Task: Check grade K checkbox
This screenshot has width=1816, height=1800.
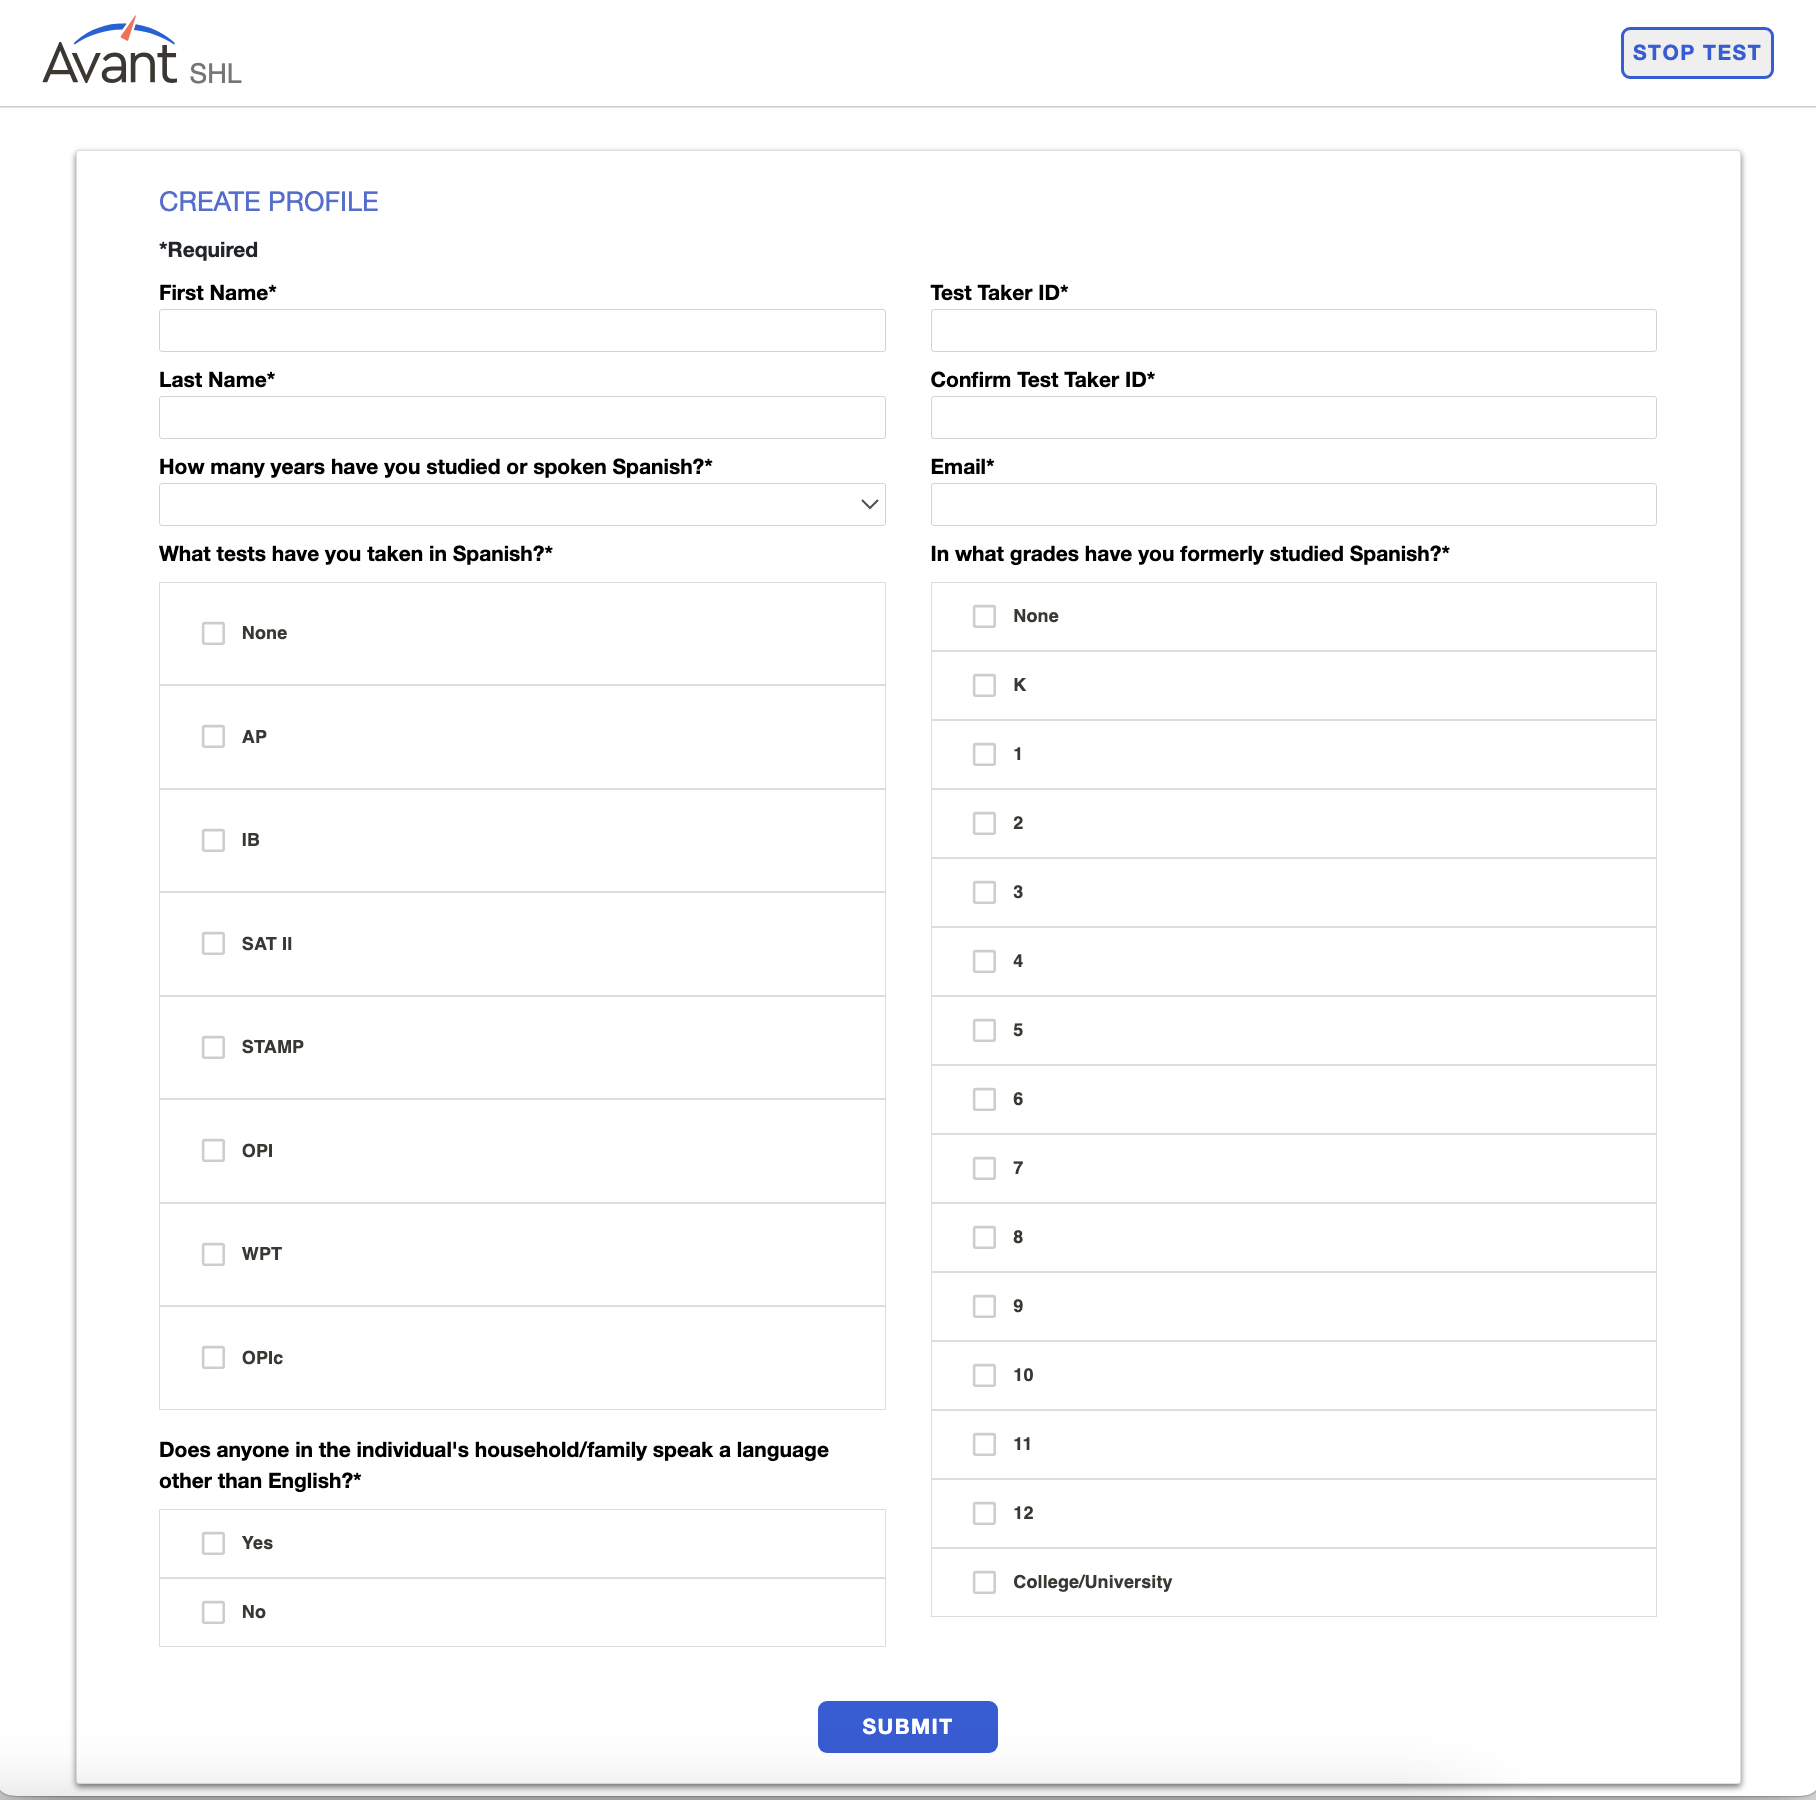Action: point(985,685)
